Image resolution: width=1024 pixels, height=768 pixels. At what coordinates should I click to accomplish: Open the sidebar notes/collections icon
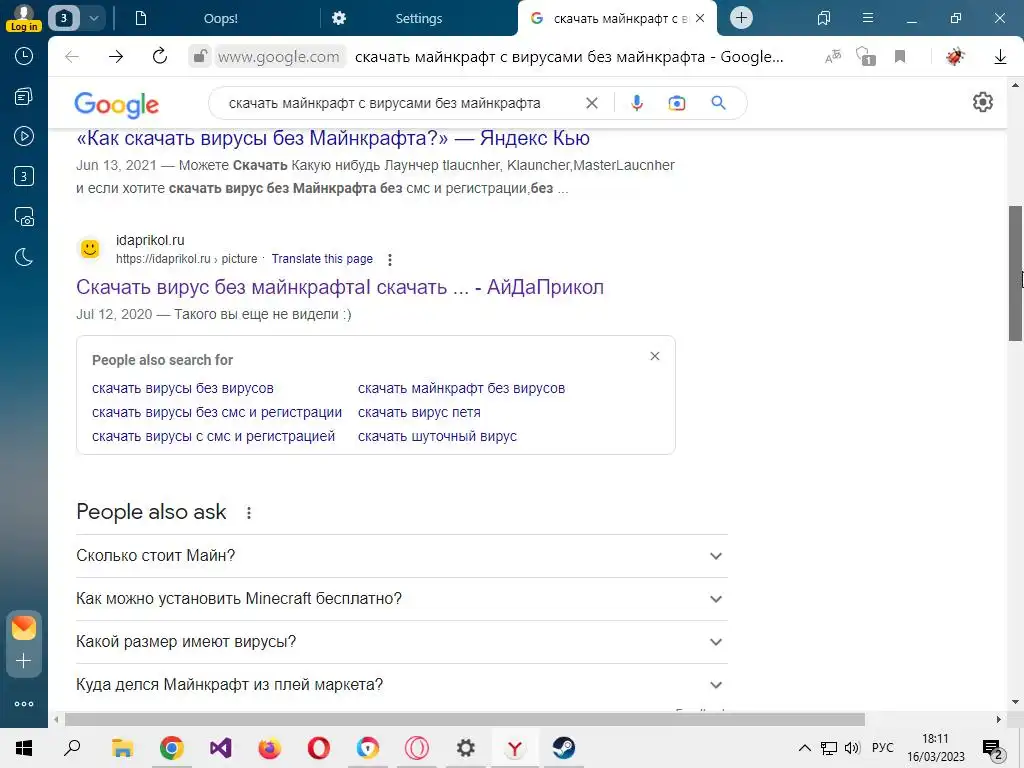(x=24, y=97)
